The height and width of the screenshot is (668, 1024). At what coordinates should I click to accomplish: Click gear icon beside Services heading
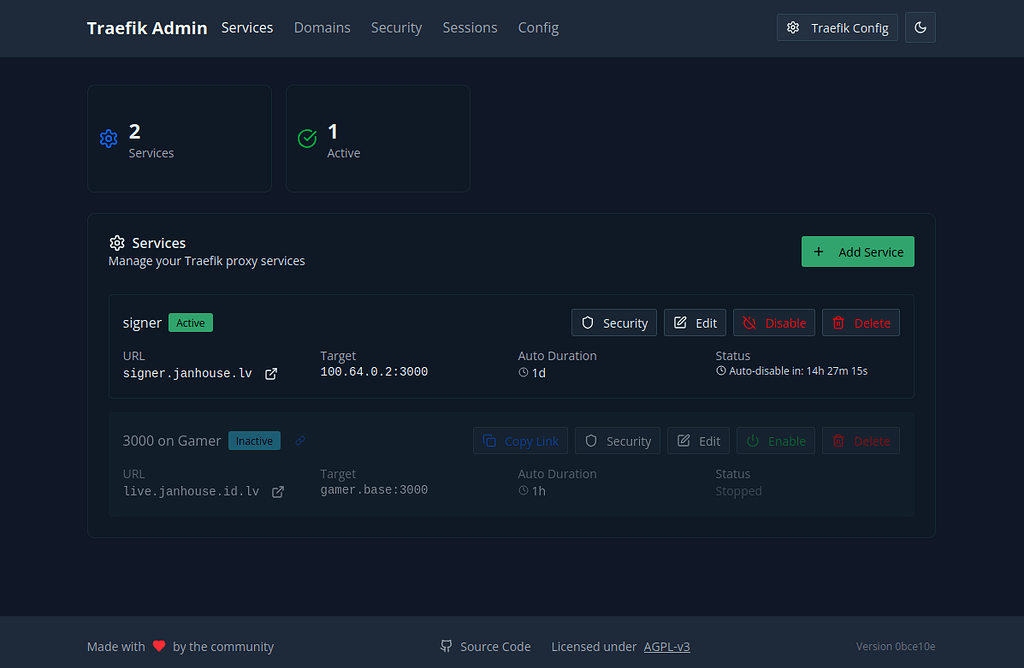point(117,243)
